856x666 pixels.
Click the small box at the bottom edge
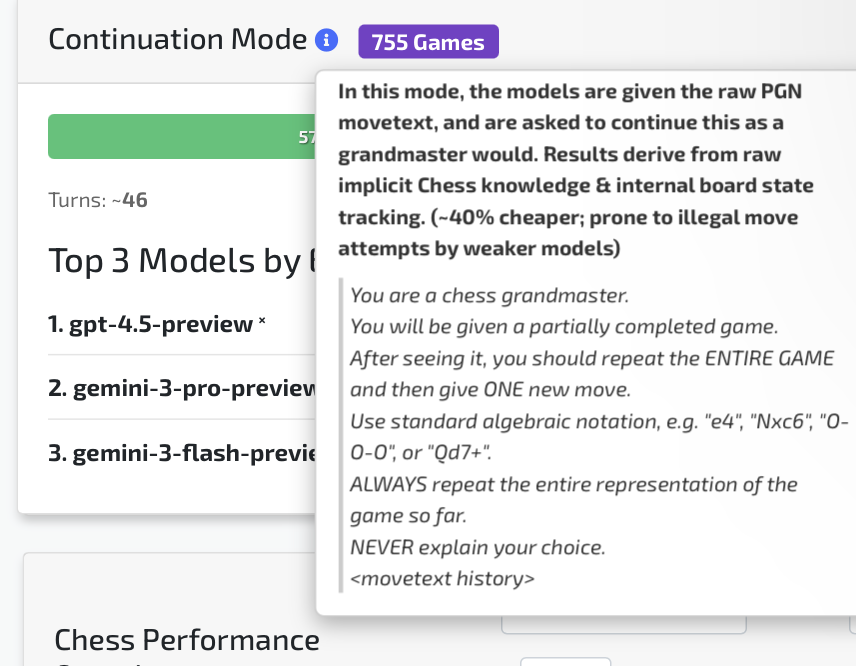pyautogui.click(x=565, y=660)
